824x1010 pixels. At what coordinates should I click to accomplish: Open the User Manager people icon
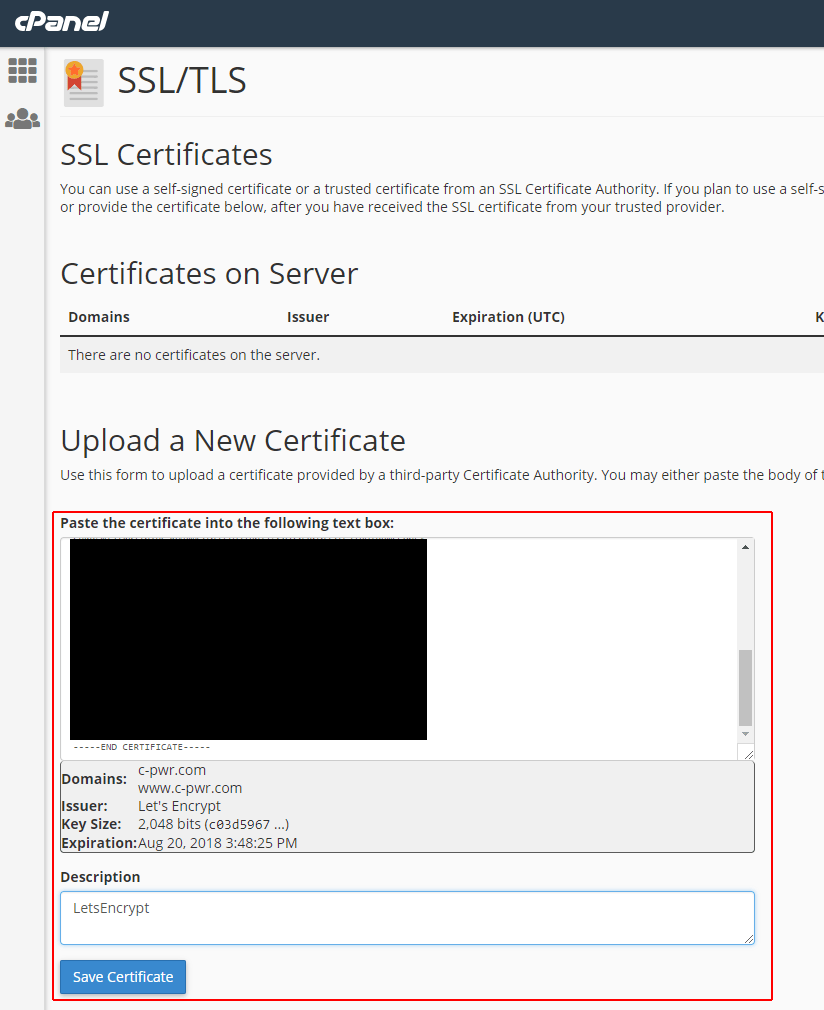(23, 119)
